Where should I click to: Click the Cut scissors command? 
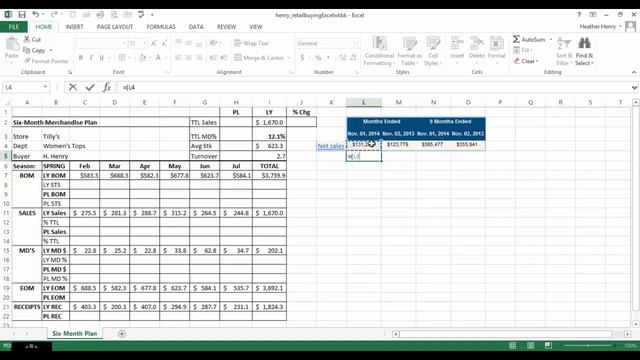tap(32, 39)
